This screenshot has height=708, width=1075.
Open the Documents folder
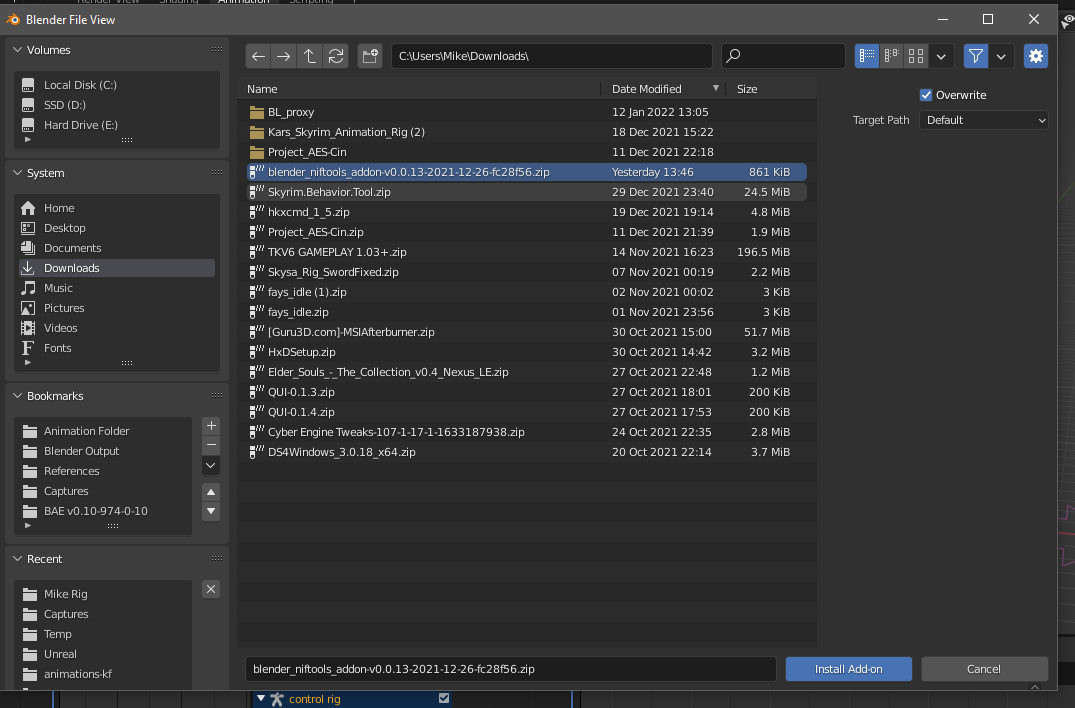pyautogui.click(x=117, y=248)
